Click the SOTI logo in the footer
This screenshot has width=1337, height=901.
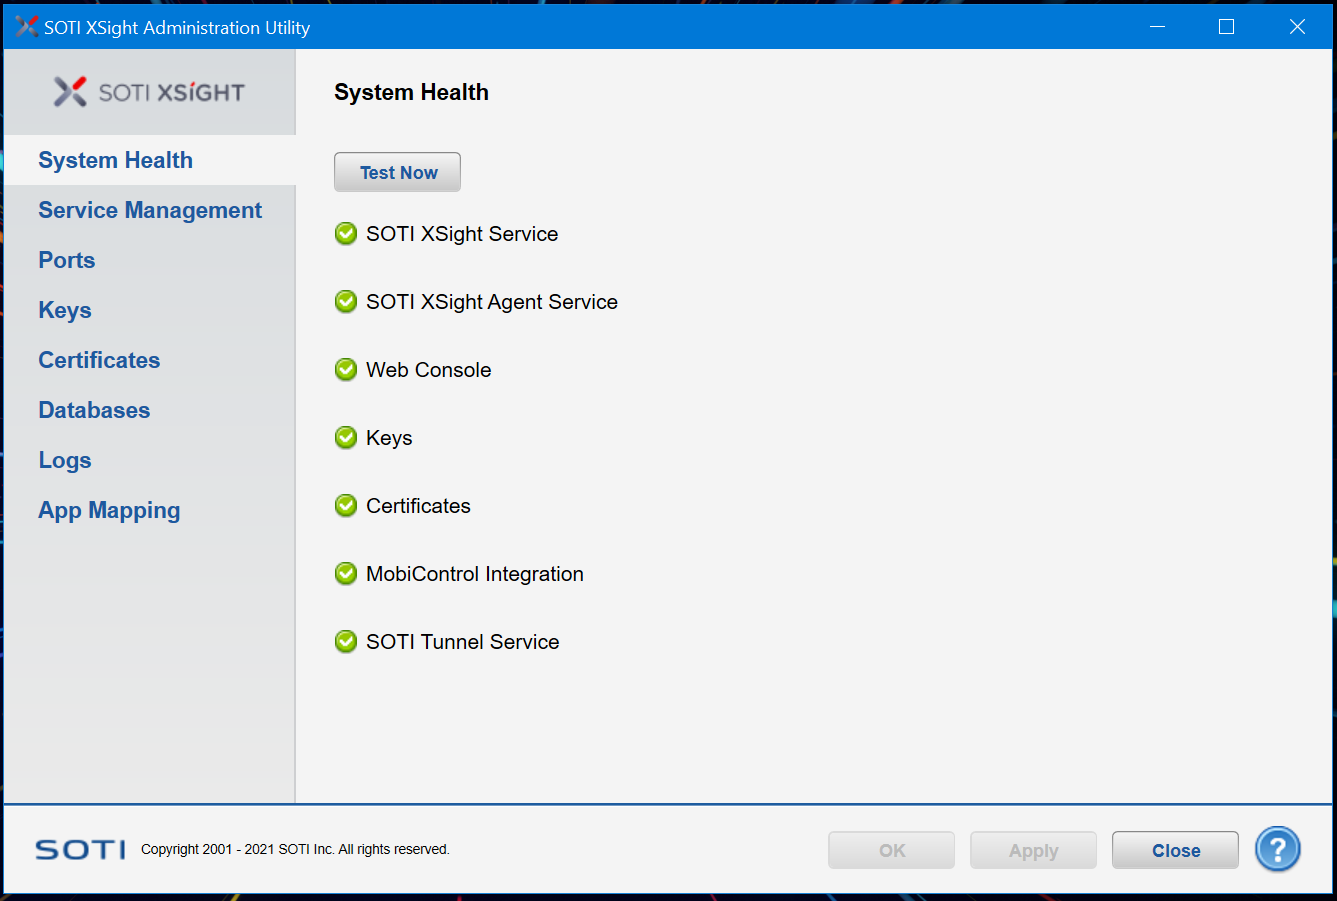coord(80,850)
